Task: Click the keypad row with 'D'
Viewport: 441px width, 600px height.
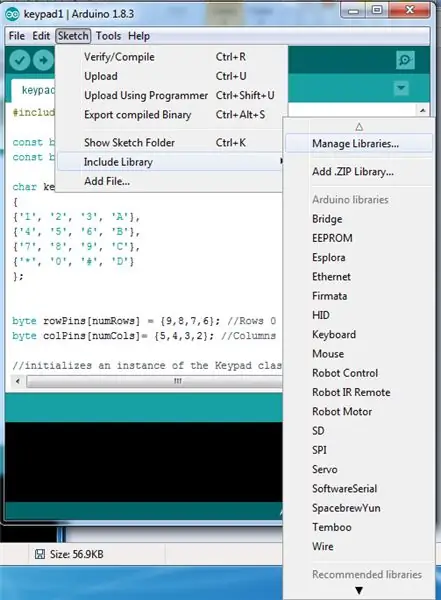Action: (x=74, y=262)
